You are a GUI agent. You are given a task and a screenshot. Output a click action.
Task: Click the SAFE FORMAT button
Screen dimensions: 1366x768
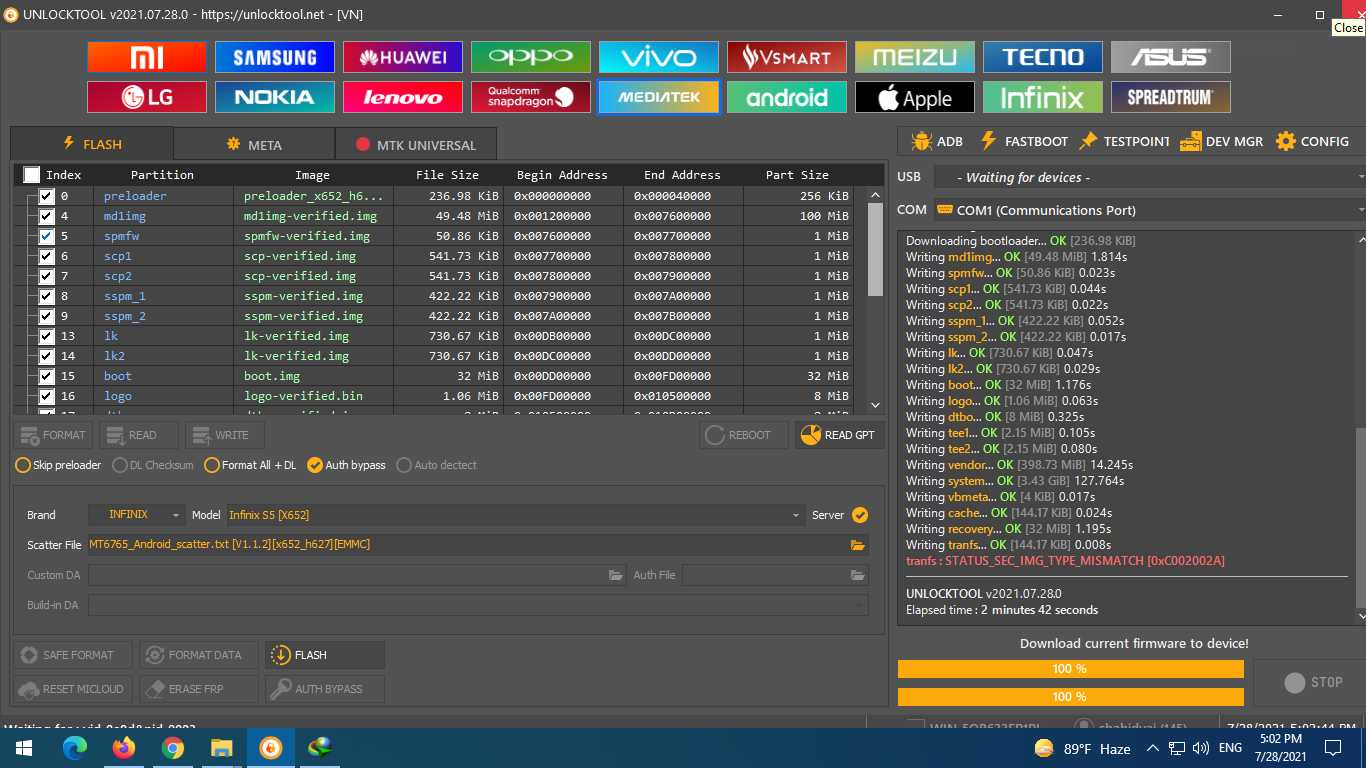[73, 655]
